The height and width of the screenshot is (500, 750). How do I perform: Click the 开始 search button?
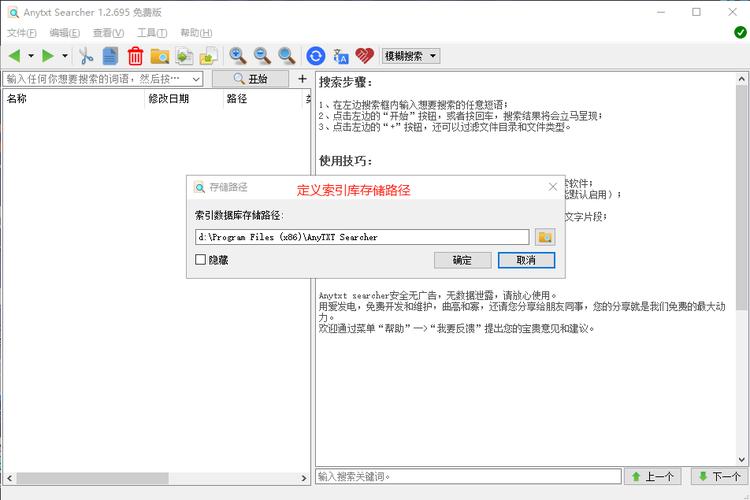click(251, 79)
